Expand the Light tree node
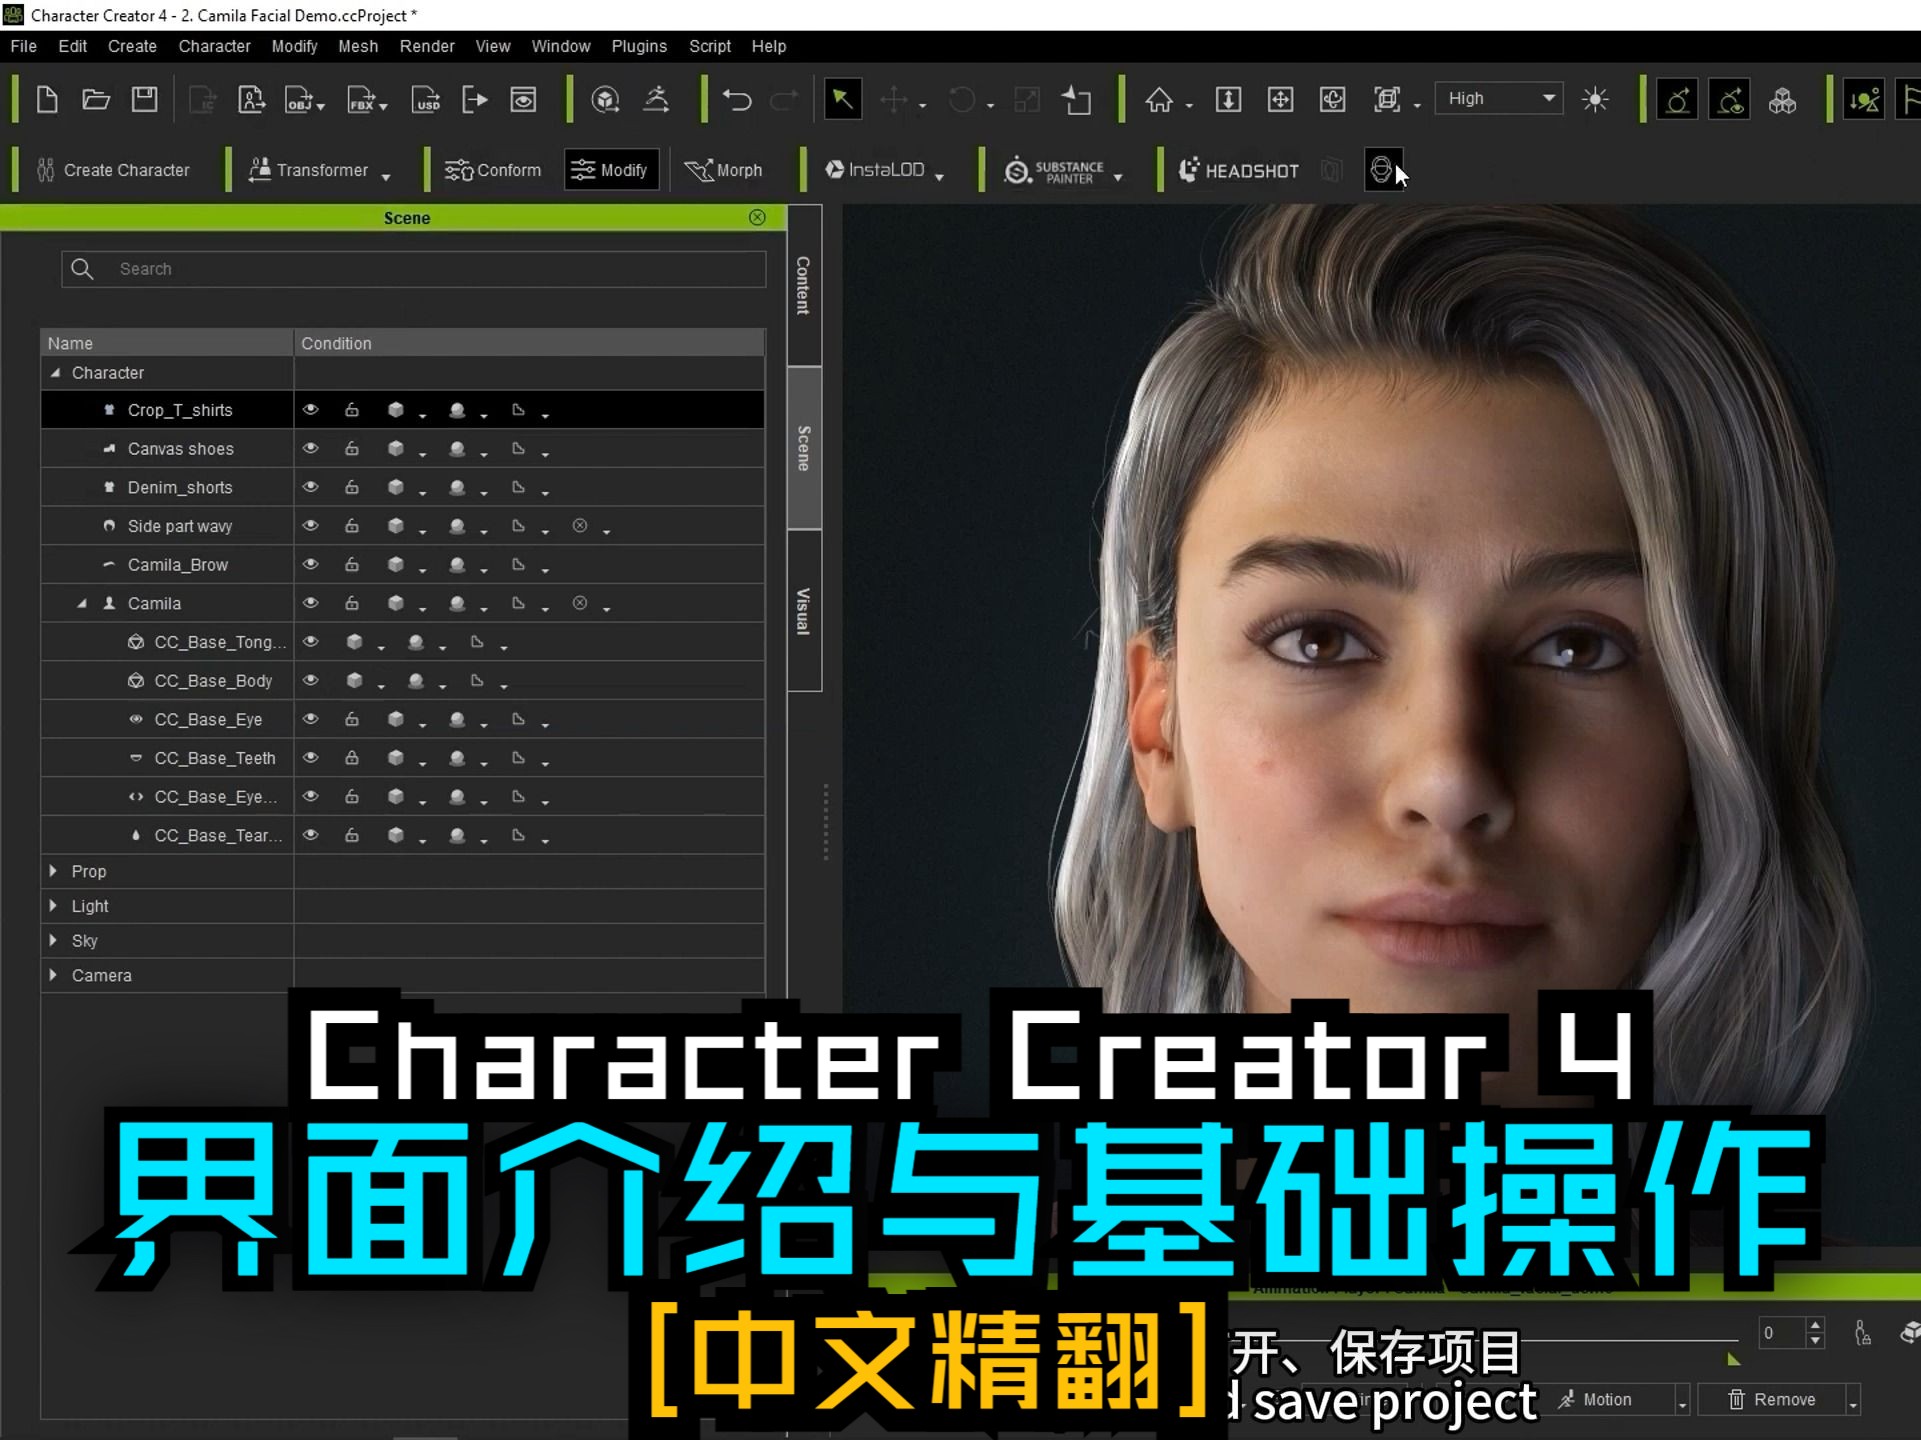Image resolution: width=1921 pixels, height=1440 pixels. pos(53,905)
